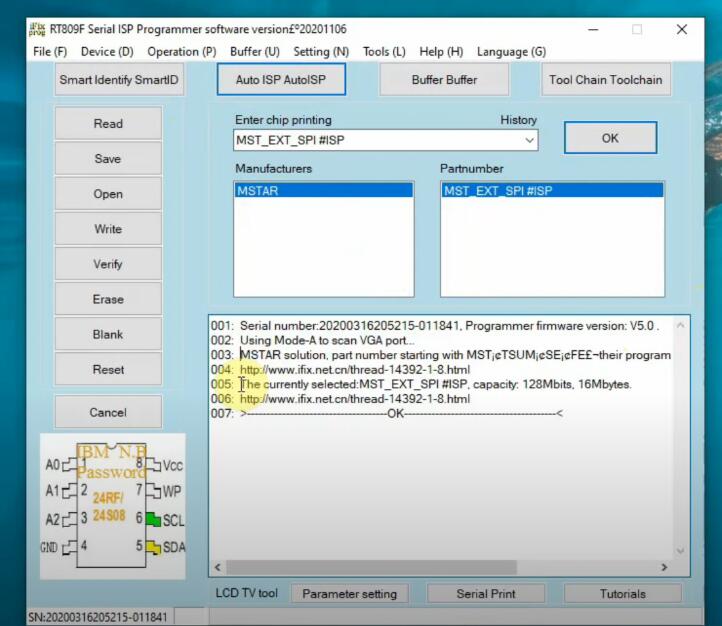Confirm chip selection with OK button
This screenshot has height=626, width=722.
610,138
